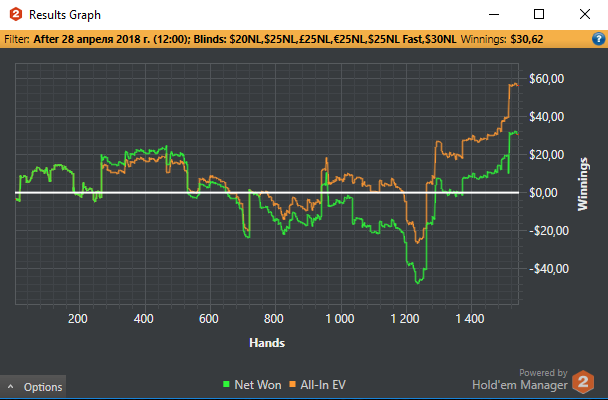
Task: Click the Hold'em Manager 2 logo in the corner
Action: (583, 381)
